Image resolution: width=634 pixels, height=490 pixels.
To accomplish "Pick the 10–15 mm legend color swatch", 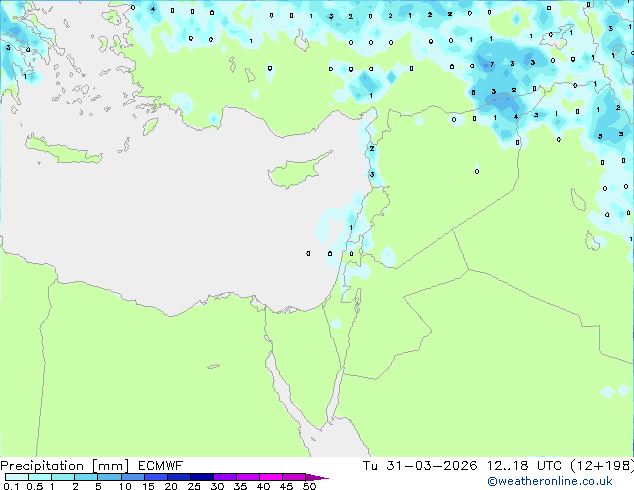I will [132, 477].
